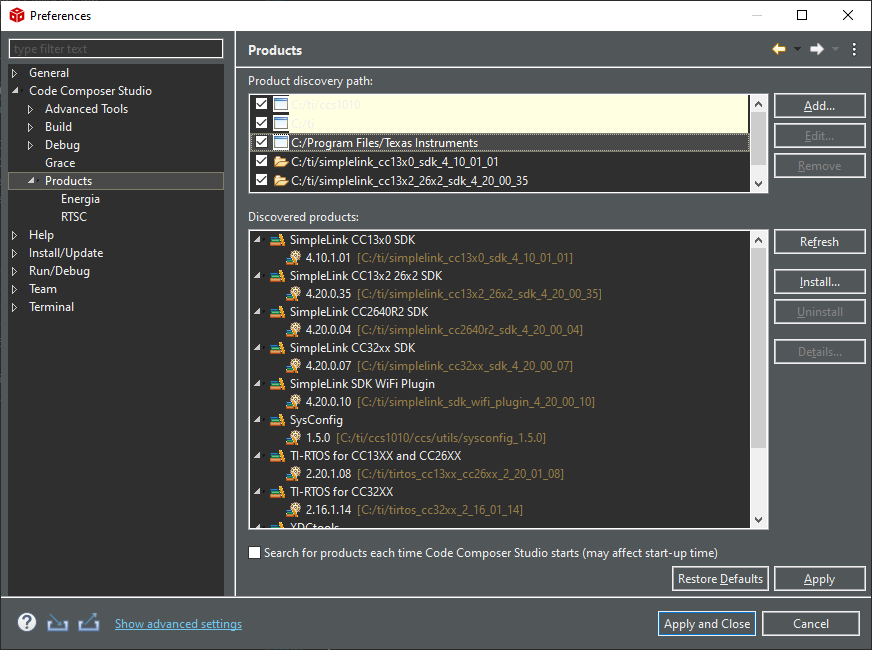The height and width of the screenshot is (650, 872).
Task: Click the 2.16.1.14 version icon
Action: tap(293, 509)
